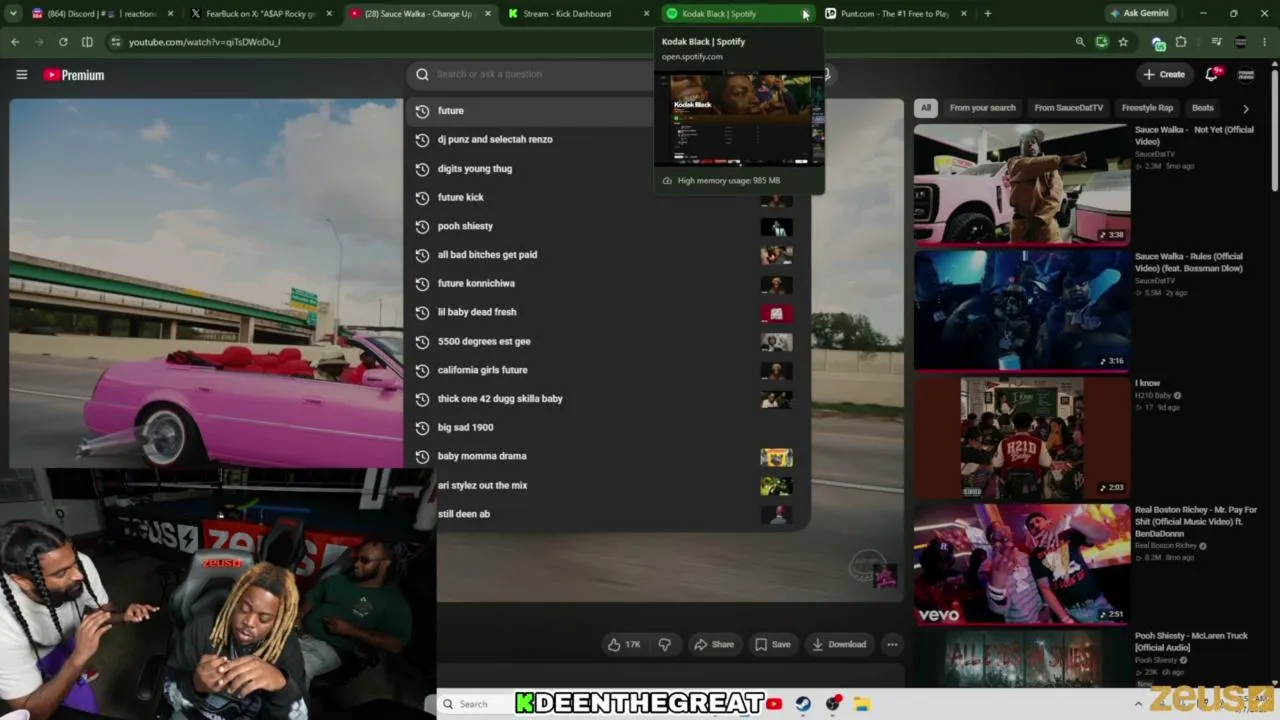The height and width of the screenshot is (720, 1280).
Task: Select 'digits young thug' suggestion
Action: coord(607,169)
